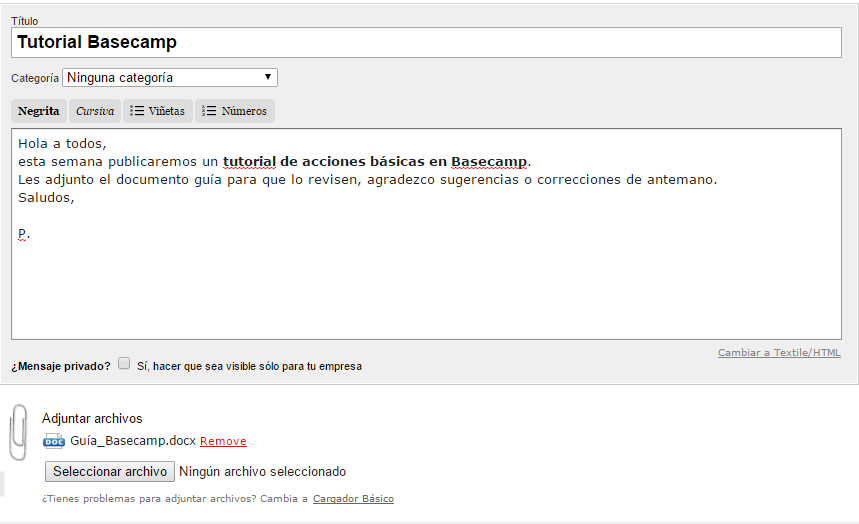Click the underlined word 'tutorial' in message
Image resolution: width=859 pixels, height=524 pixels.
[x=249, y=161]
